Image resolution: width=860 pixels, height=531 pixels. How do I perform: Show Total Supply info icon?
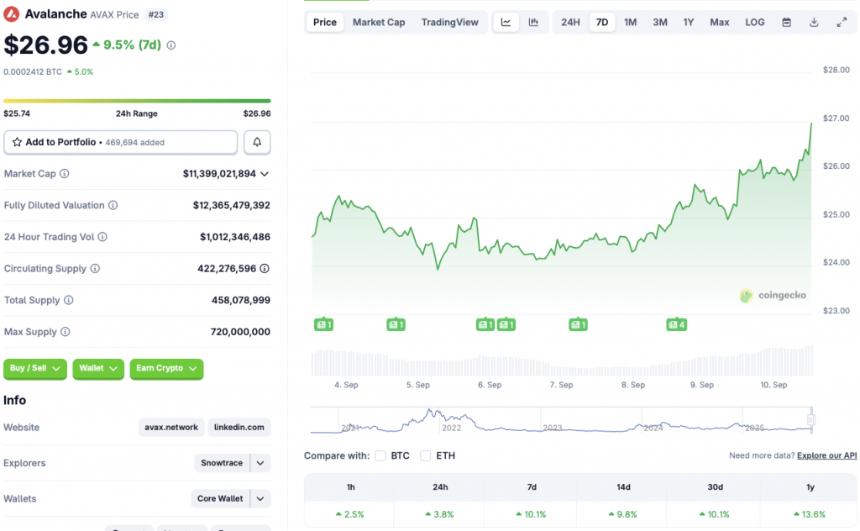pyautogui.click(x=69, y=300)
